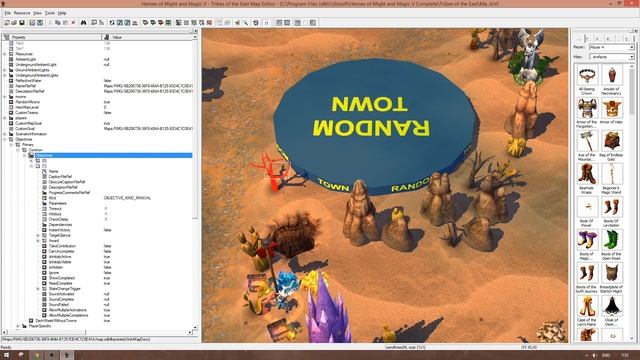The width and height of the screenshot is (640, 360).
Task: Click the volume icon in system tray
Action: [594, 356]
